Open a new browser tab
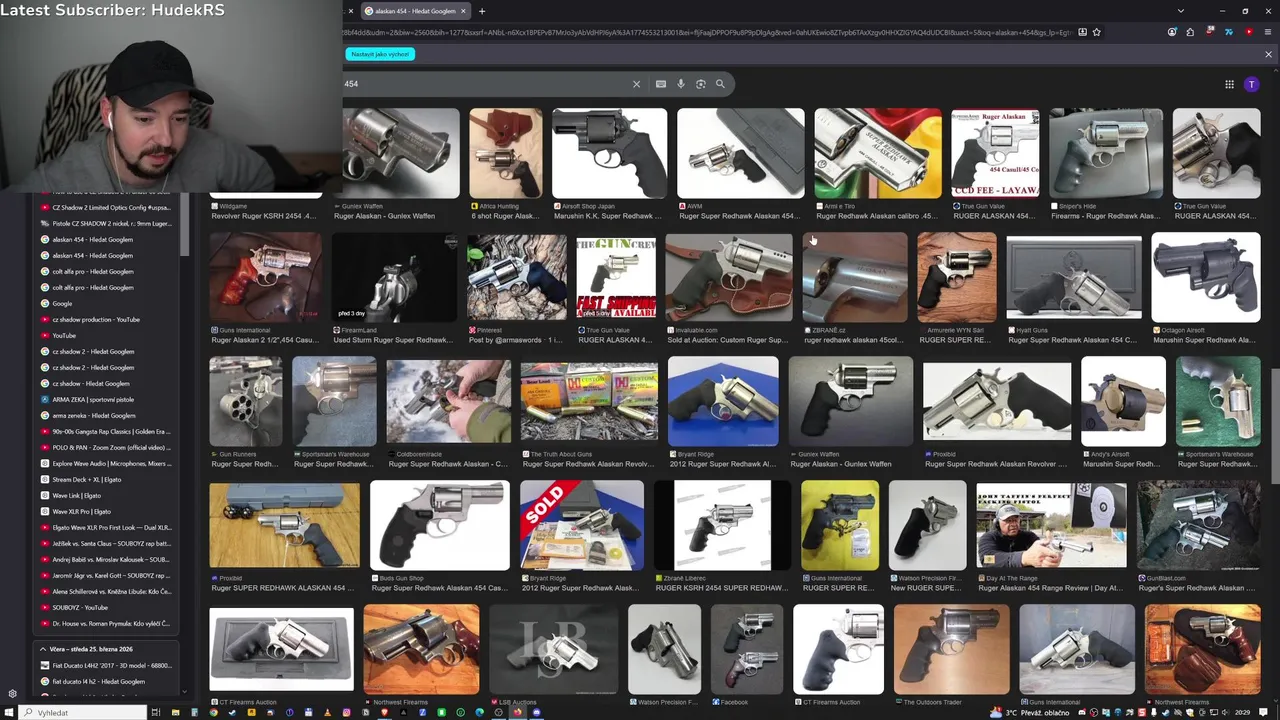 coord(482,11)
